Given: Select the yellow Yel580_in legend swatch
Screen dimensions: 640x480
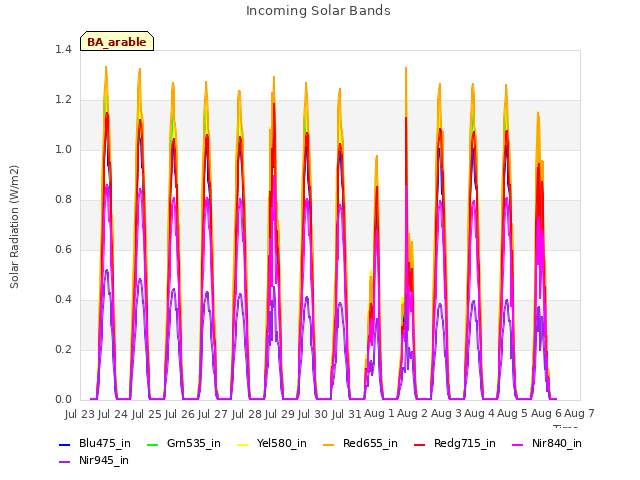Looking at the screenshot, I should click(242, 445).
